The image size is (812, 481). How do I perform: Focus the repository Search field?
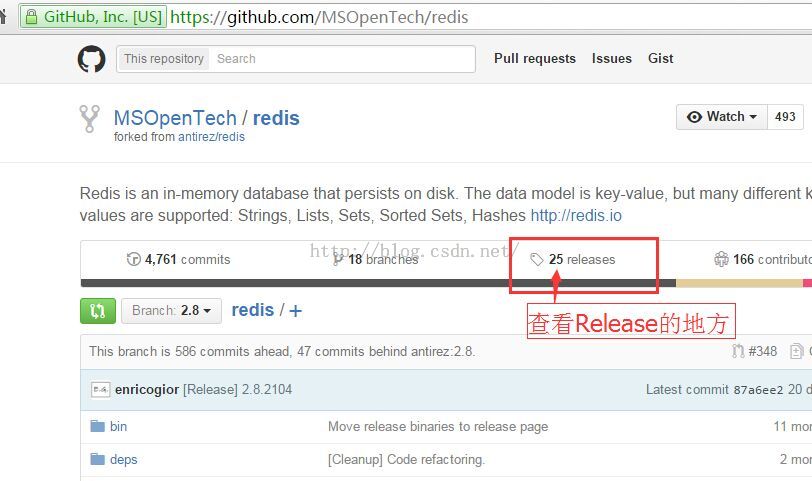point(343,59)
